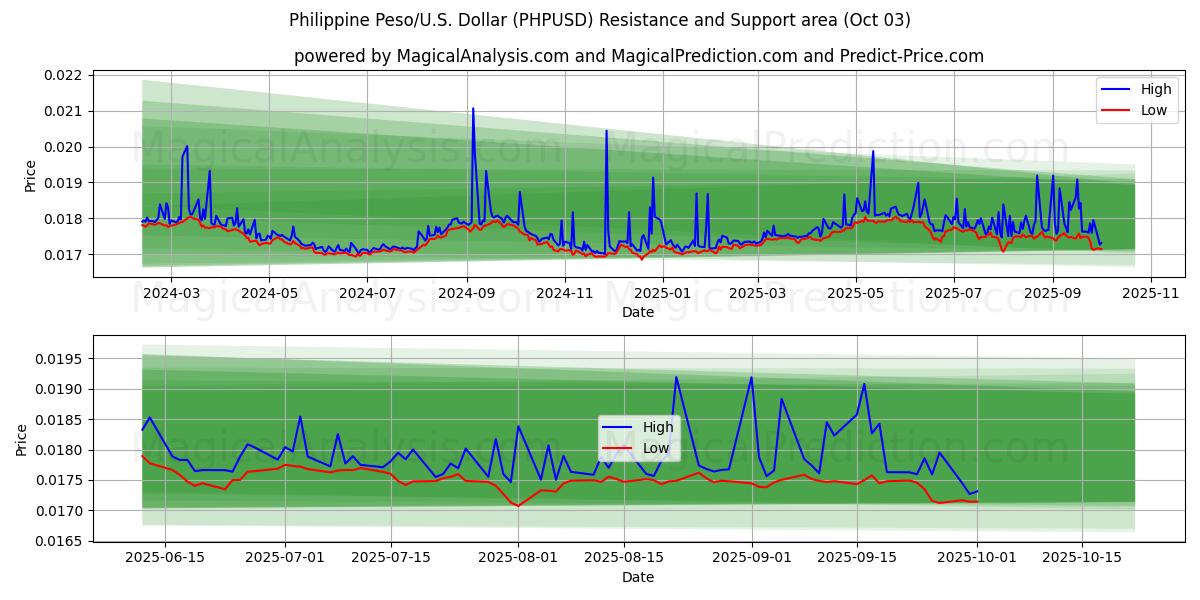Select the High label in bottom chart legend

coord(657,427)
